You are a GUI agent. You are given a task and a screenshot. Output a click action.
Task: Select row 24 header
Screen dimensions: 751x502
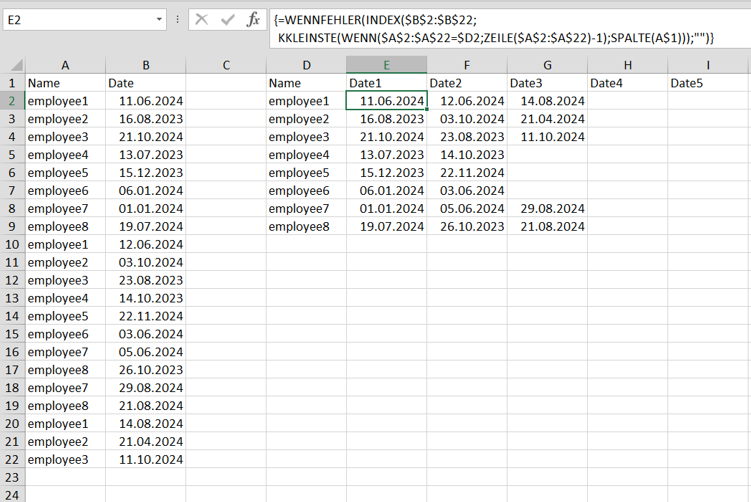(12, 494)
